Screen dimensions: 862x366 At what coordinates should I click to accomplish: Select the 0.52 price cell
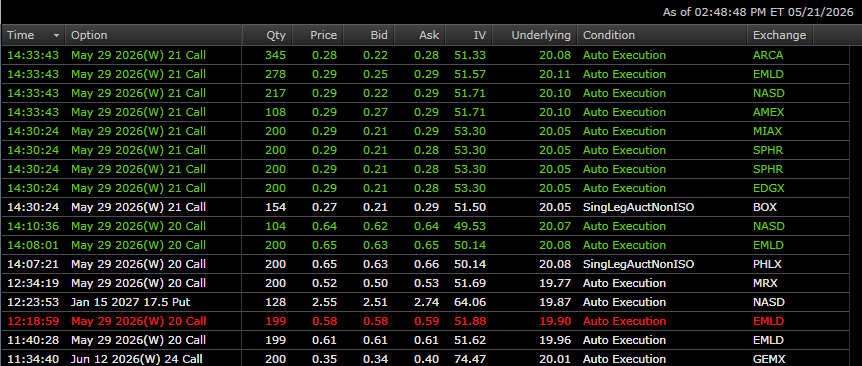324,283
